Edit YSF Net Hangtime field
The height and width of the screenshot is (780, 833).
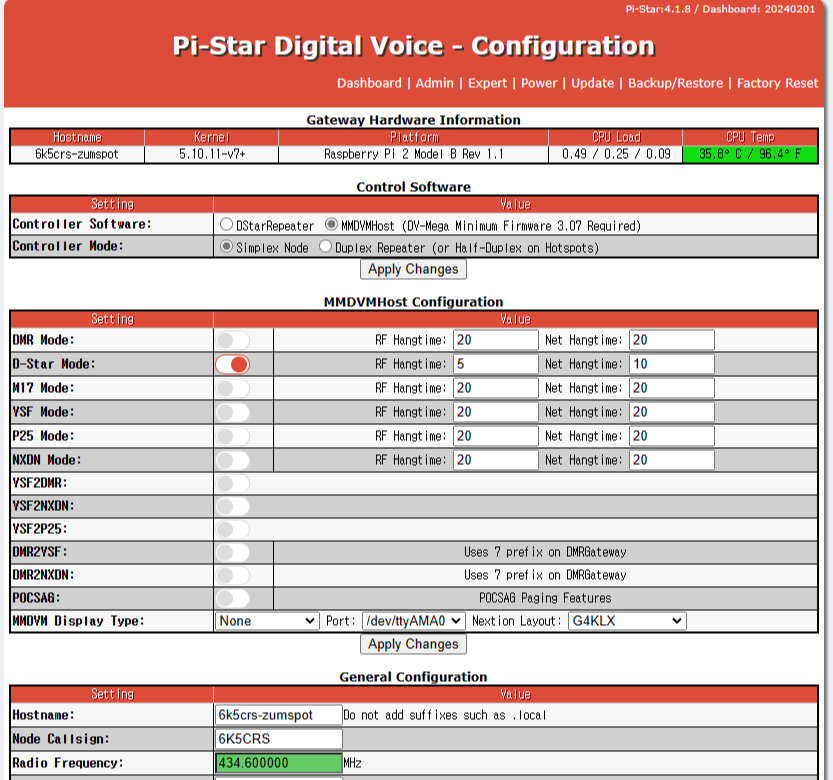pos(672,412)
